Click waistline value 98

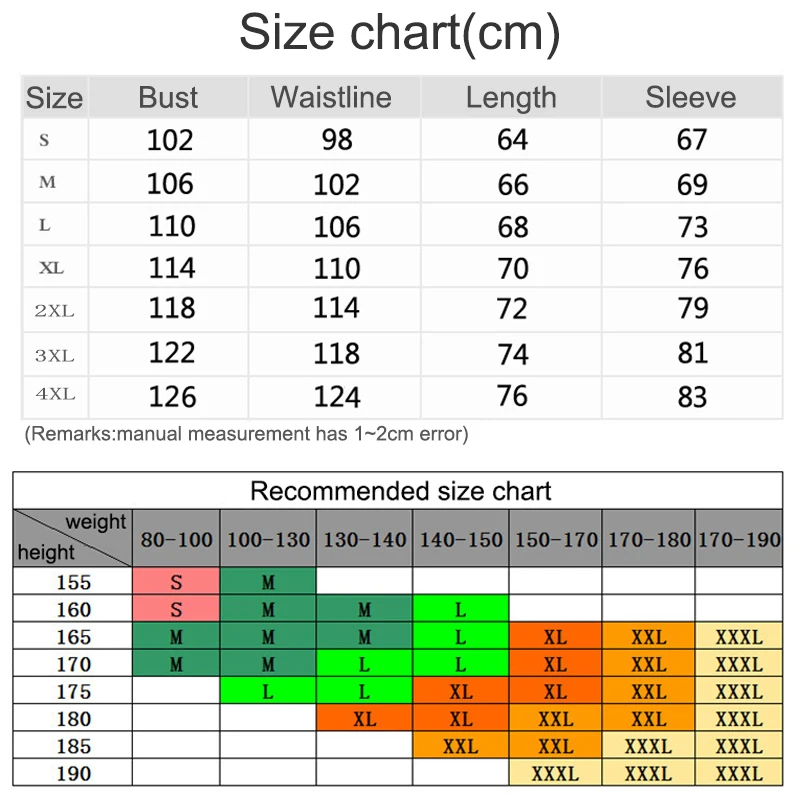(x=337, y=140)
